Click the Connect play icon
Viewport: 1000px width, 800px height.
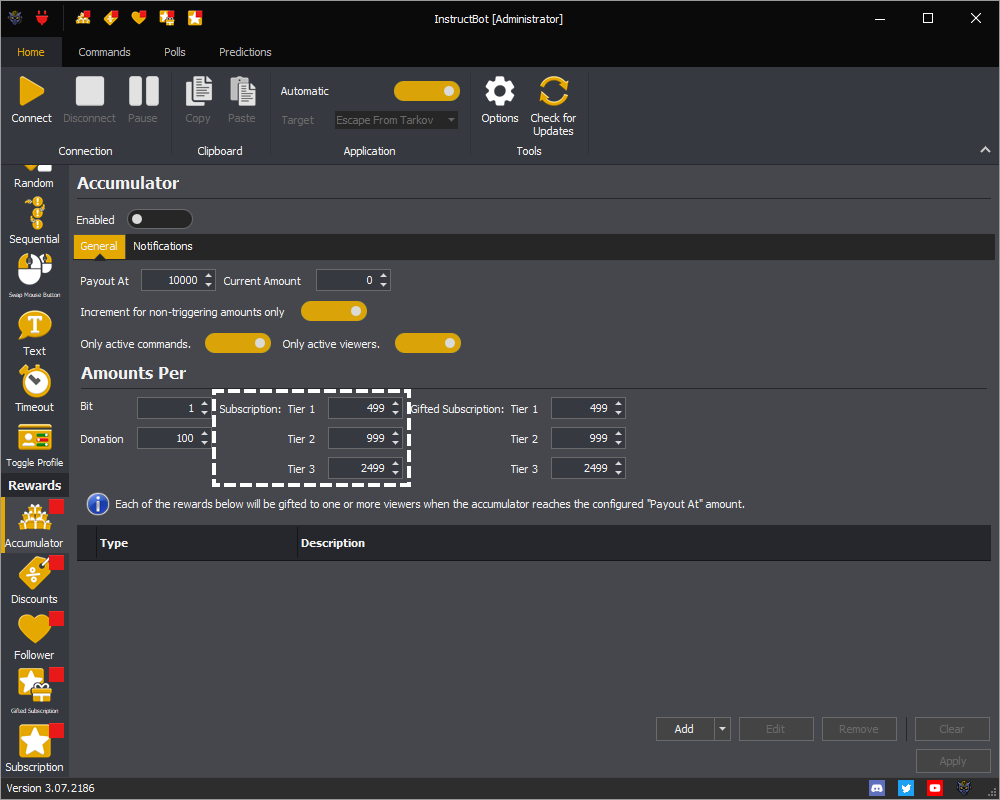tap(31, 91)
